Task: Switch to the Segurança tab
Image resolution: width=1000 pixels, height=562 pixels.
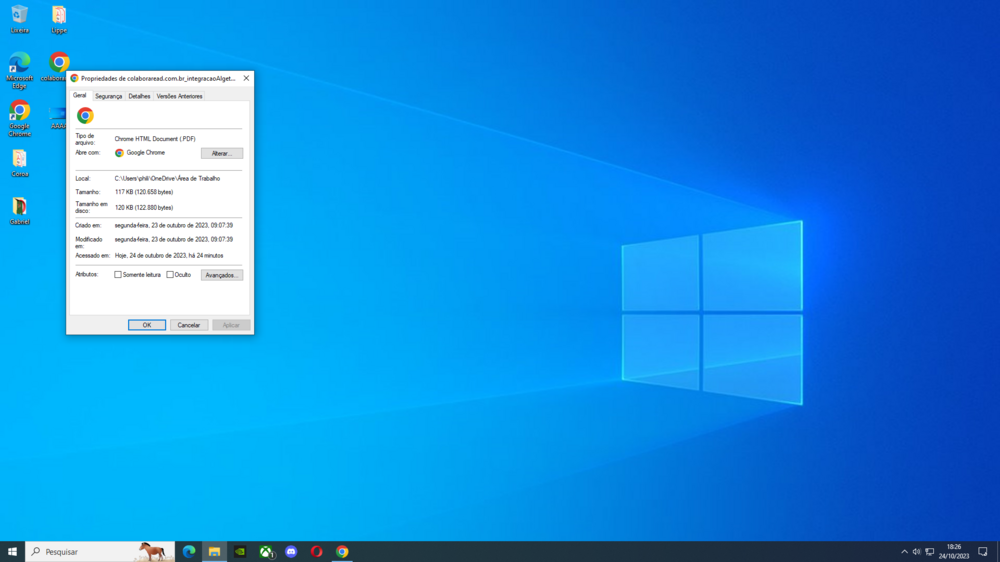Action: tap(108, 96)
